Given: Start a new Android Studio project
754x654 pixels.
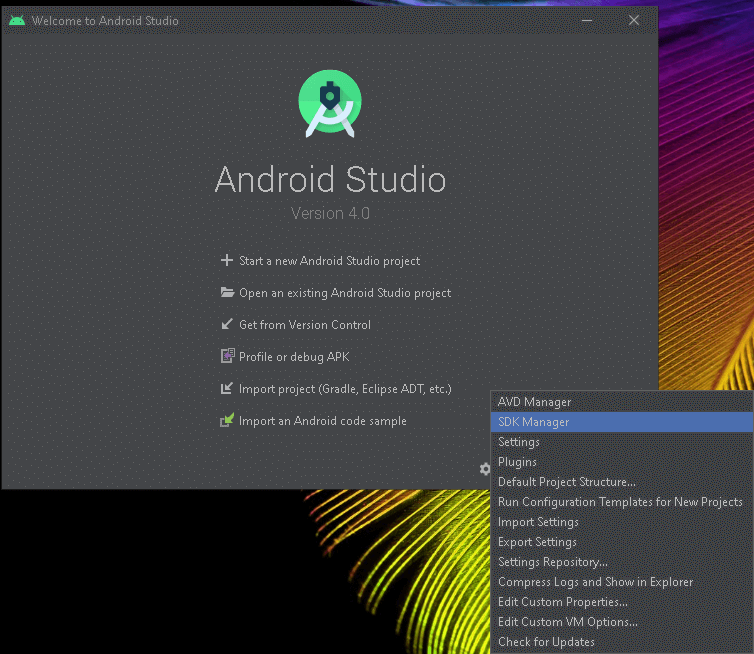Looking at the screenshot, I should click(x=329, y=261).
